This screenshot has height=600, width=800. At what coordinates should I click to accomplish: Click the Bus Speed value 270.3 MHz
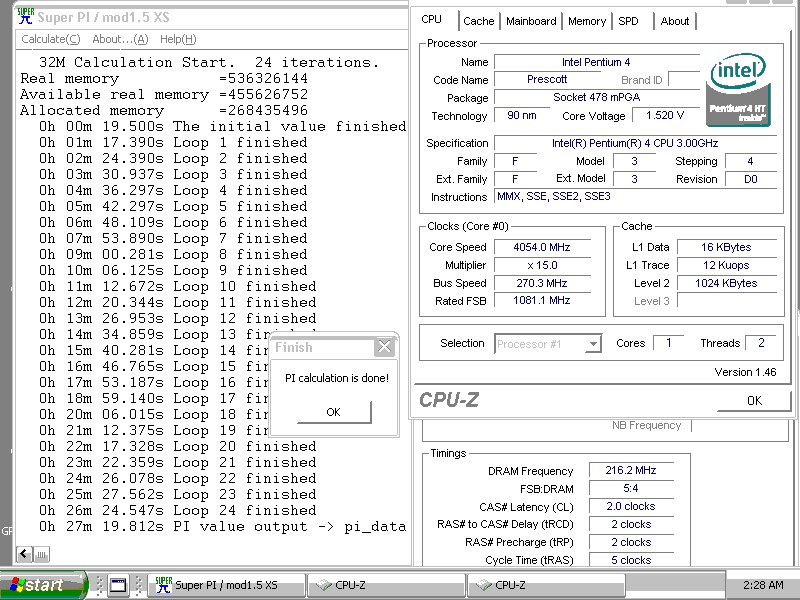[x=542, y=283]
